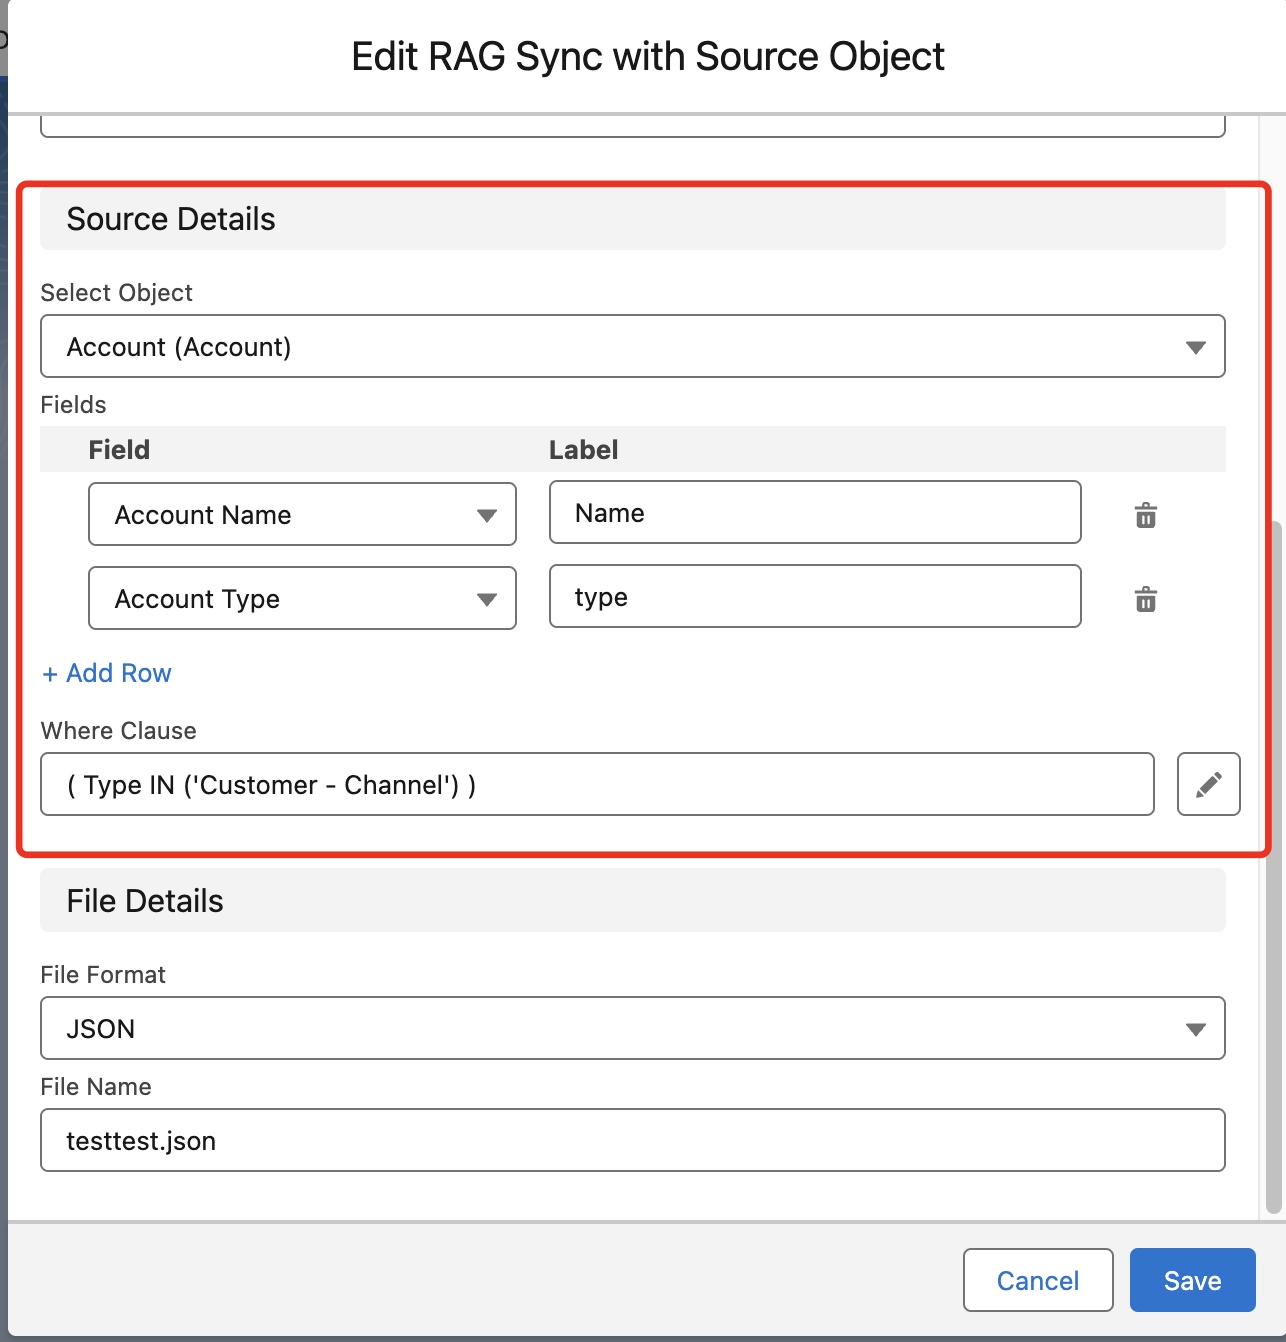The width and height of the screenshot is (1286, 1342).
Task: Open the Select Object dropdown
Action: click(x=632, y=347)
